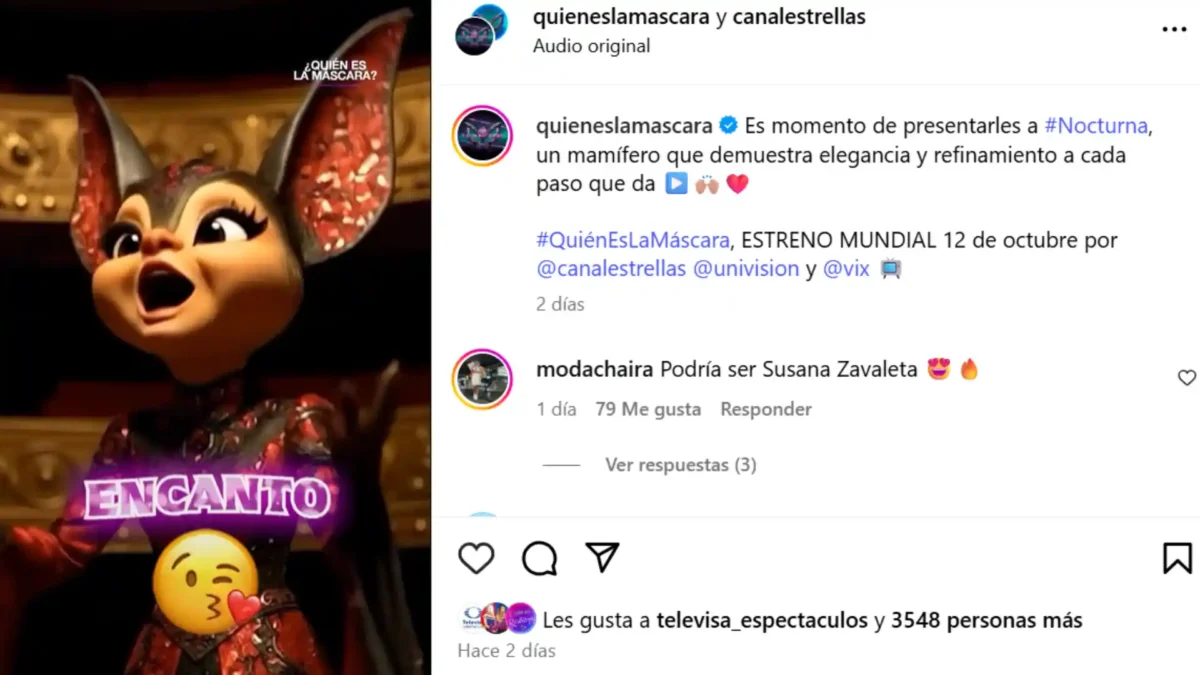Click canalestrellas in the post header
Image resolution: width=1200 pixels, height=675 pixels.
[799, 17]
